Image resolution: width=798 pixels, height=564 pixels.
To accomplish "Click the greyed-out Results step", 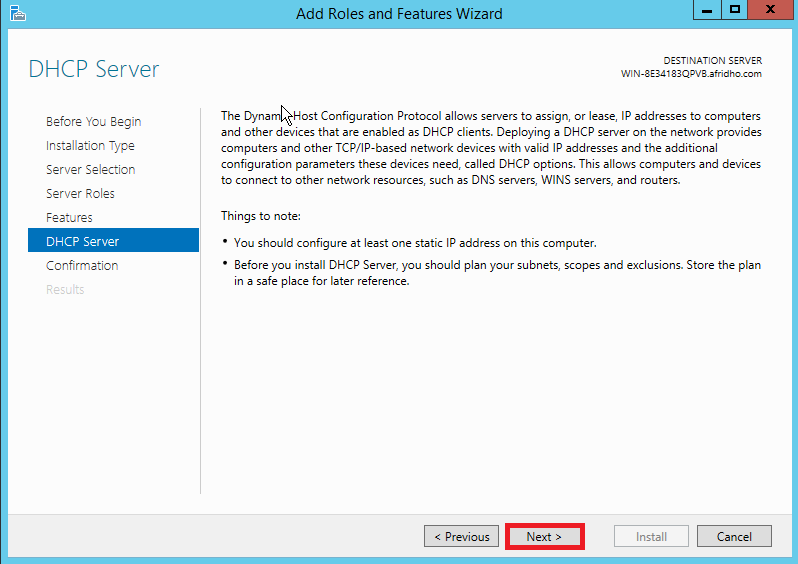I will point(65,289).
